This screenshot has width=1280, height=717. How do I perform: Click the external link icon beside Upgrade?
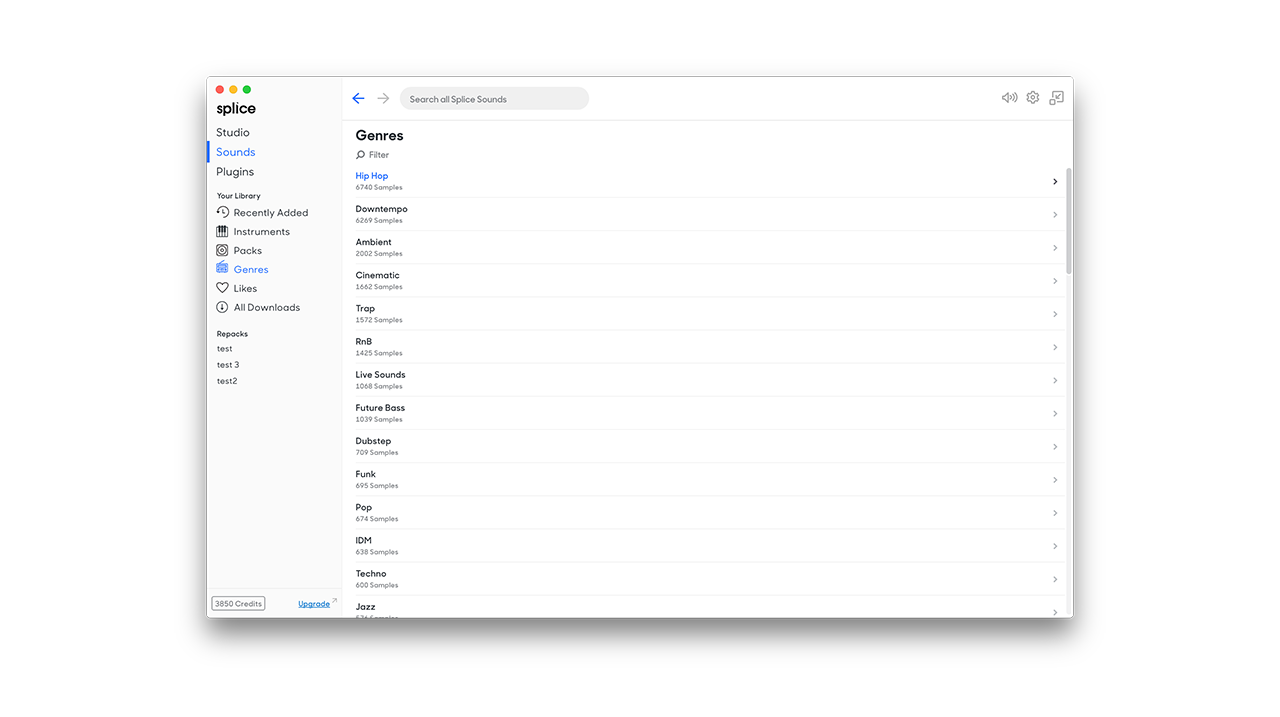tap(335, 601)
